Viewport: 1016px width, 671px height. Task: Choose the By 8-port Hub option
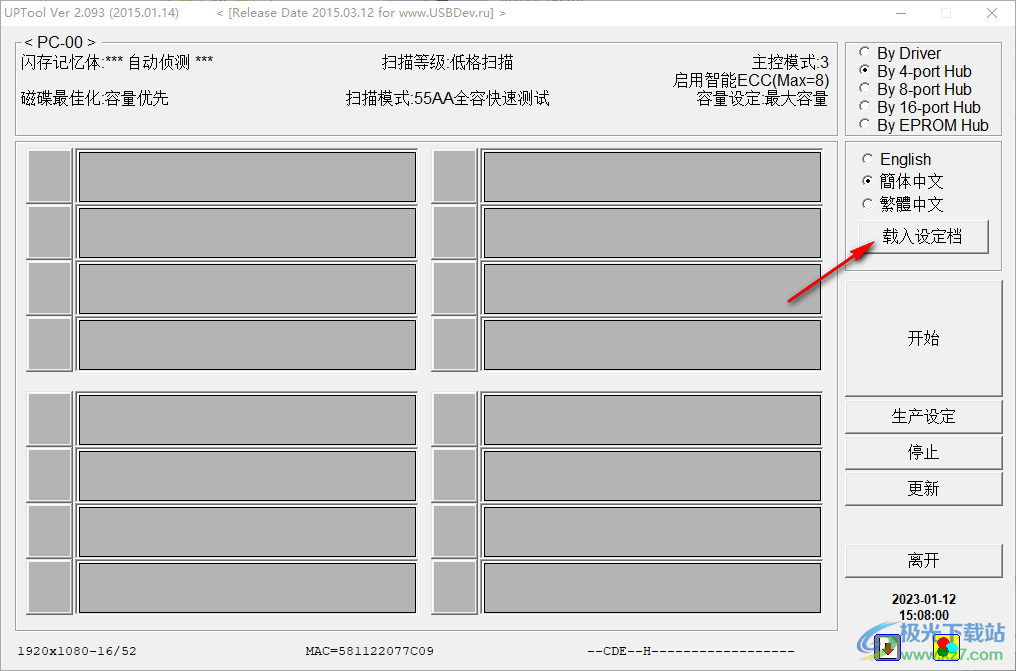[x=916, y=89]
